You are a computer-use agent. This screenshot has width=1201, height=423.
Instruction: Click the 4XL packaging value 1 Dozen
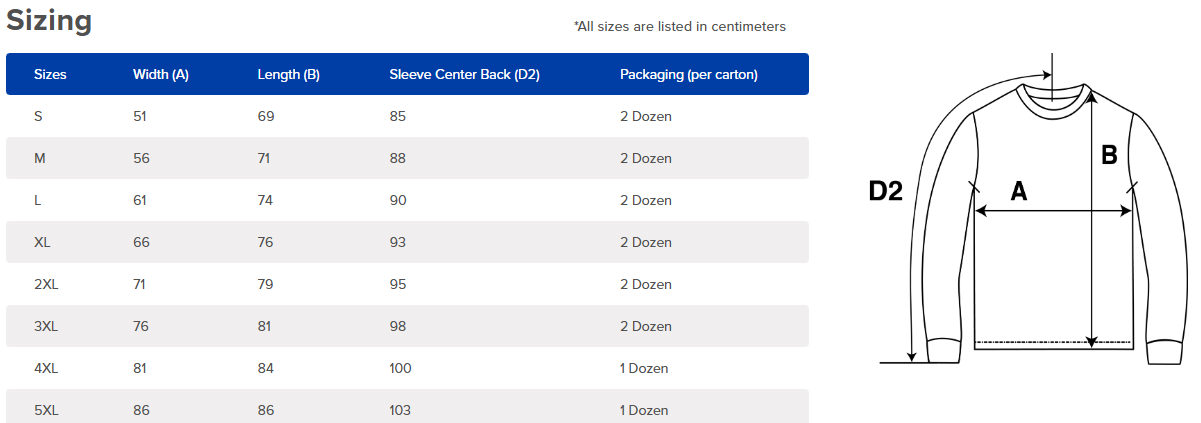(x=644, y=369)
